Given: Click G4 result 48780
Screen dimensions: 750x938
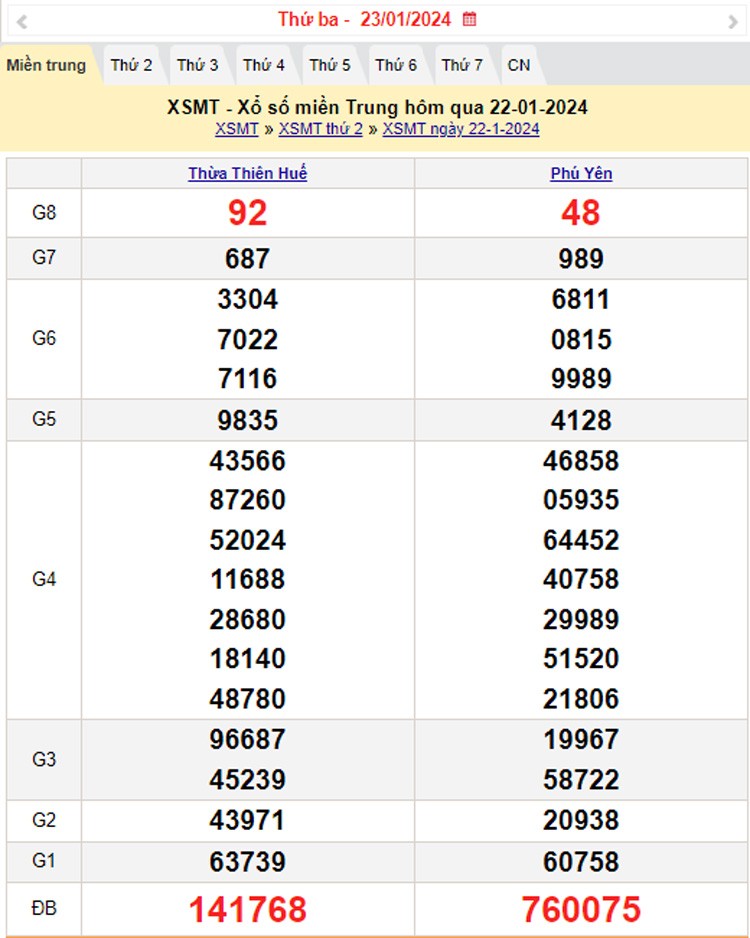Looking at the screenshot, I should click(x=248, y=699).
